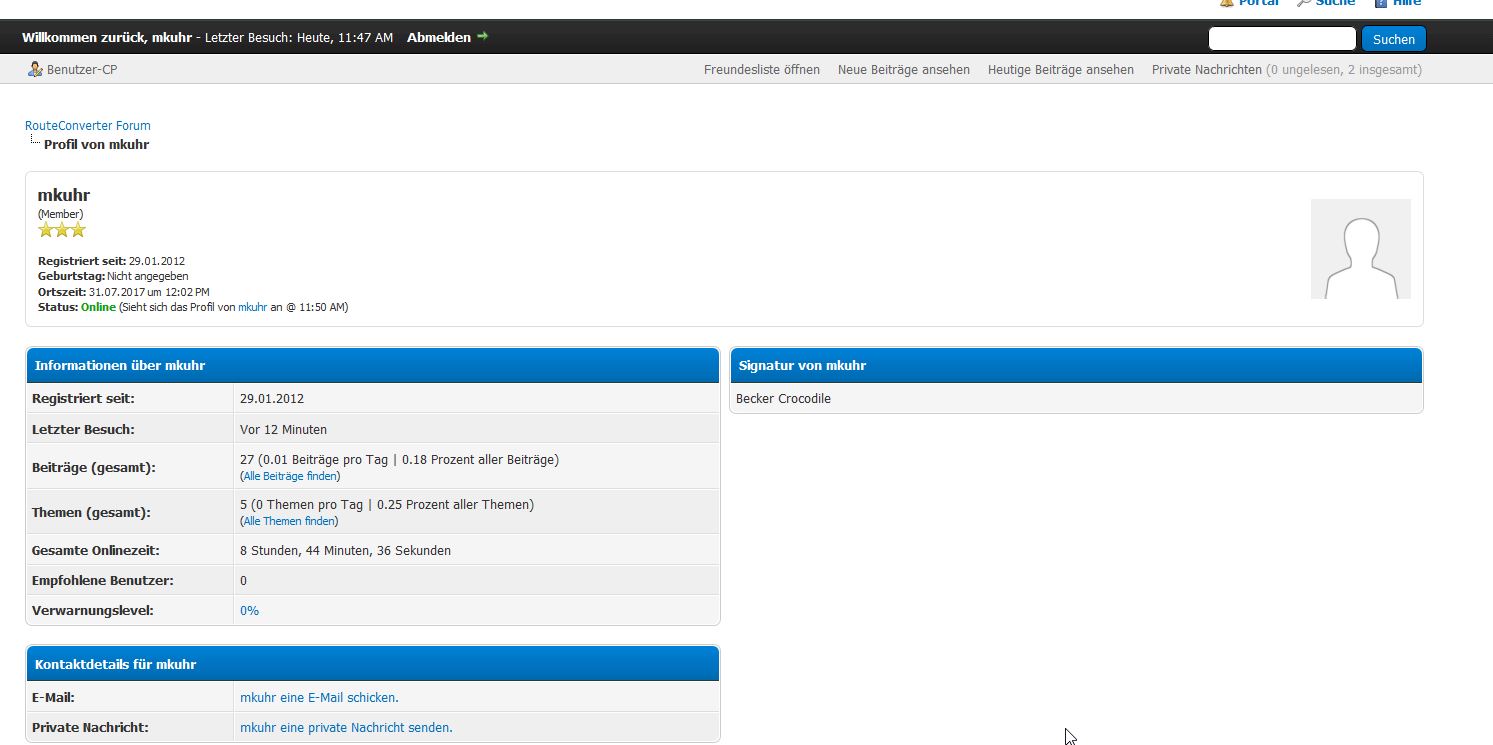Log out via Abmelden link
The height and width of the screenshot is (745, 1493).
[438, 37]
